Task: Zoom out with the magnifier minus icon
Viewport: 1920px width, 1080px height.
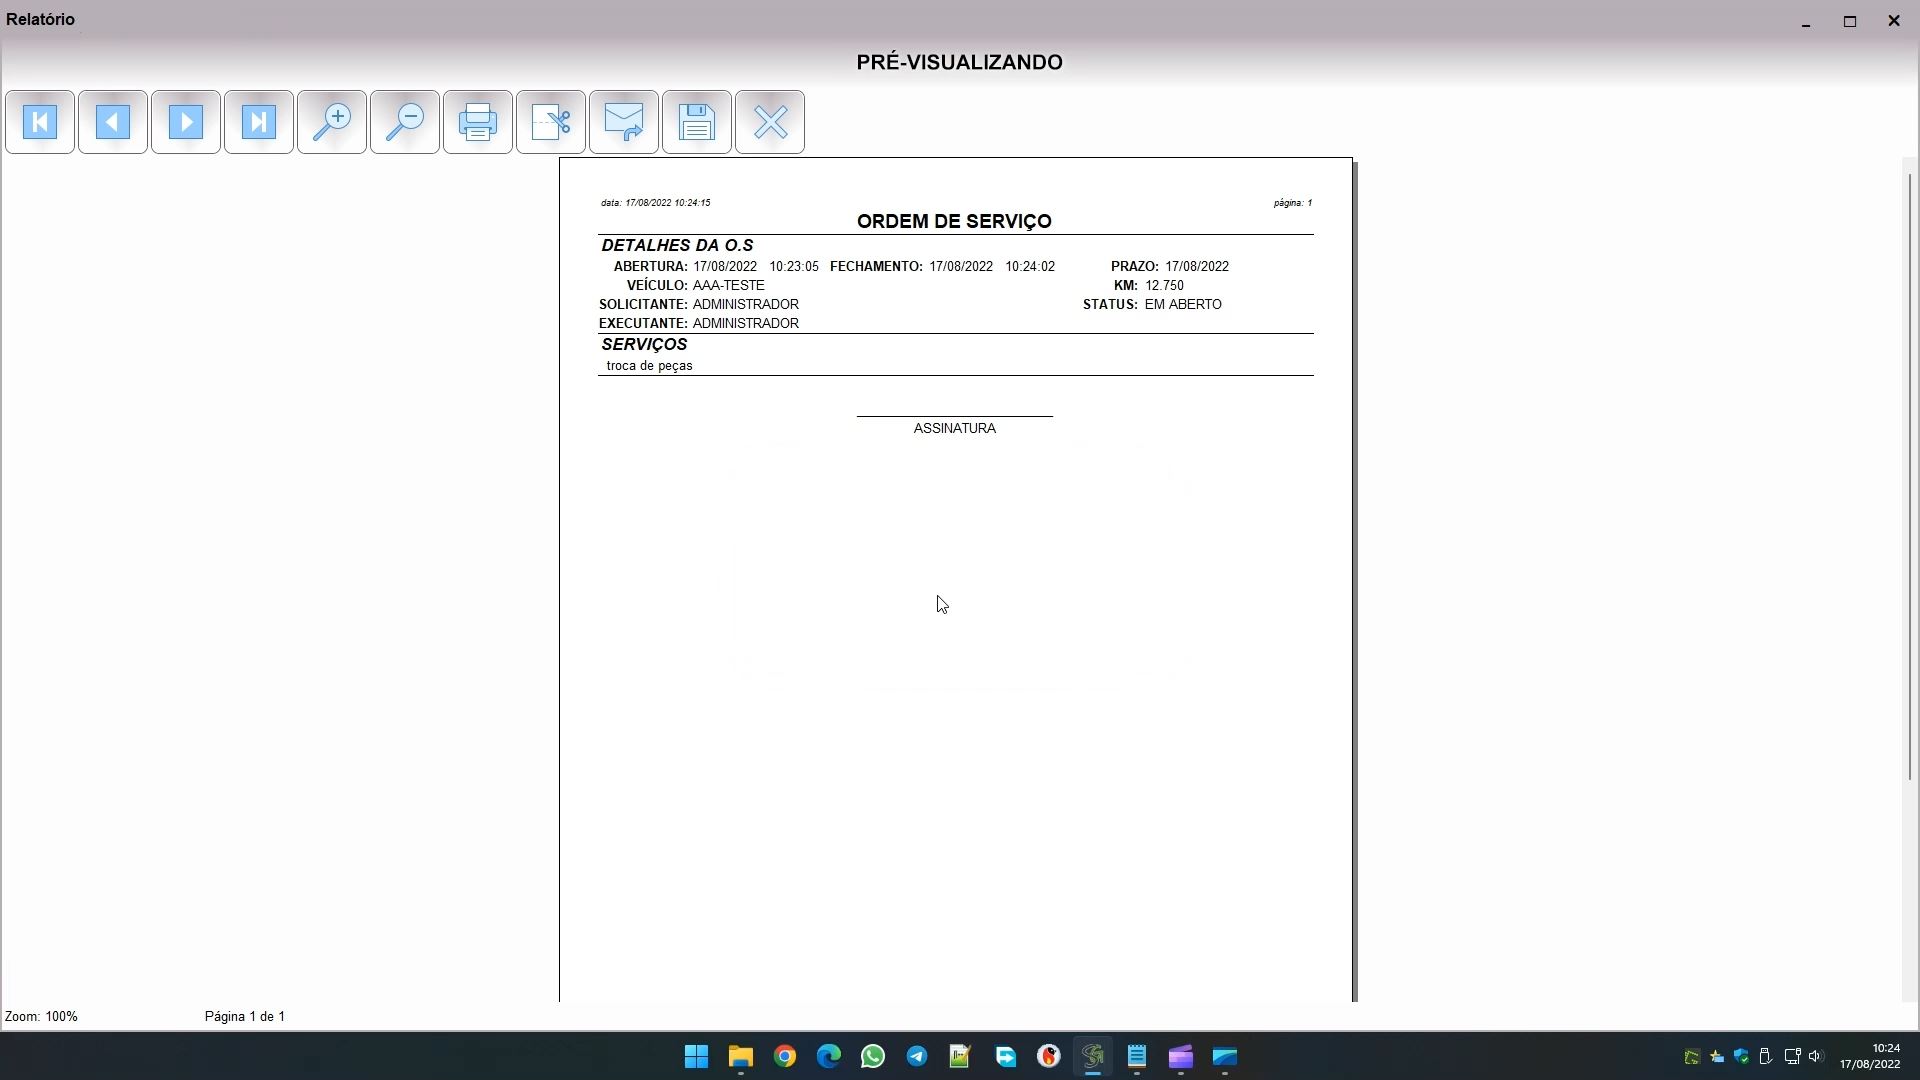Action: (405, 122)
